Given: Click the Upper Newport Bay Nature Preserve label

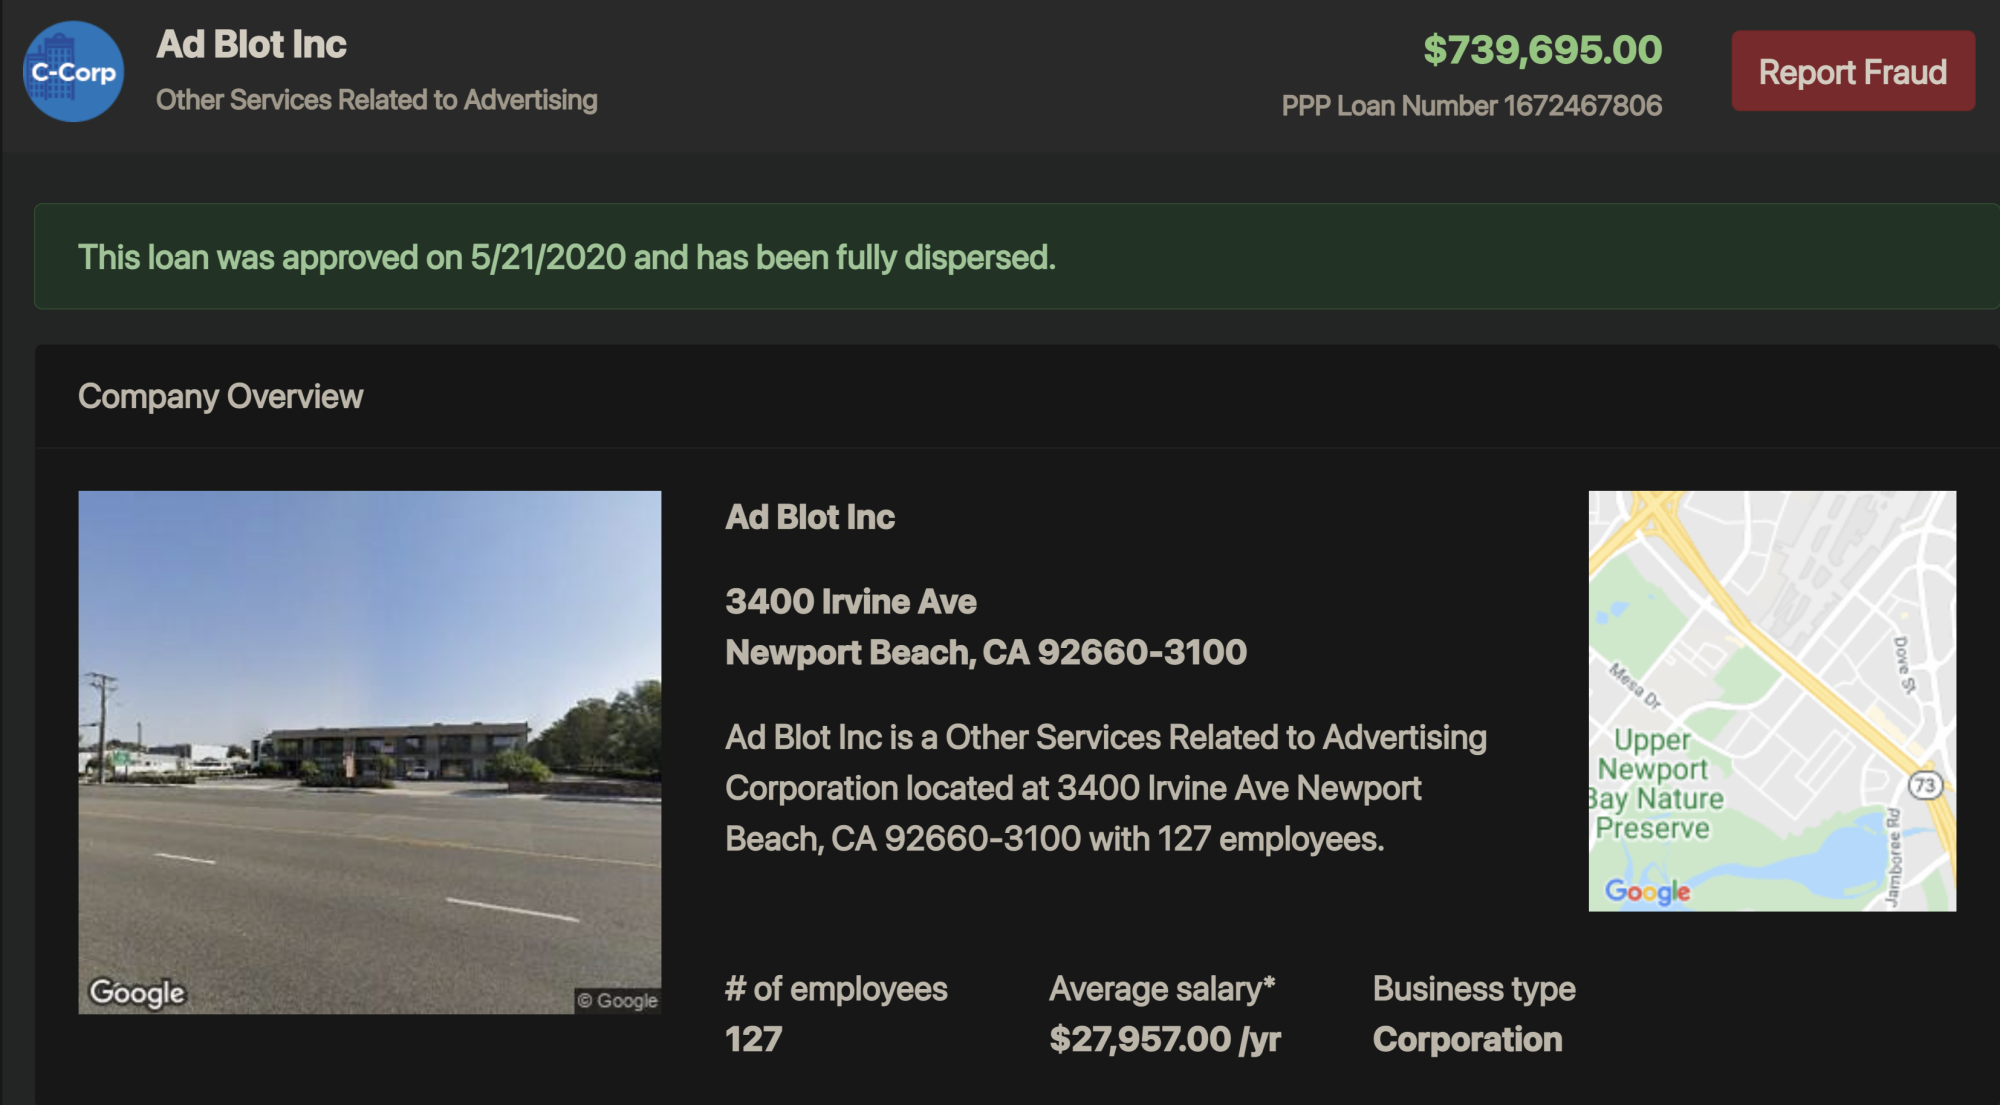Looking at the screenshot, I should click(1655, 783).
